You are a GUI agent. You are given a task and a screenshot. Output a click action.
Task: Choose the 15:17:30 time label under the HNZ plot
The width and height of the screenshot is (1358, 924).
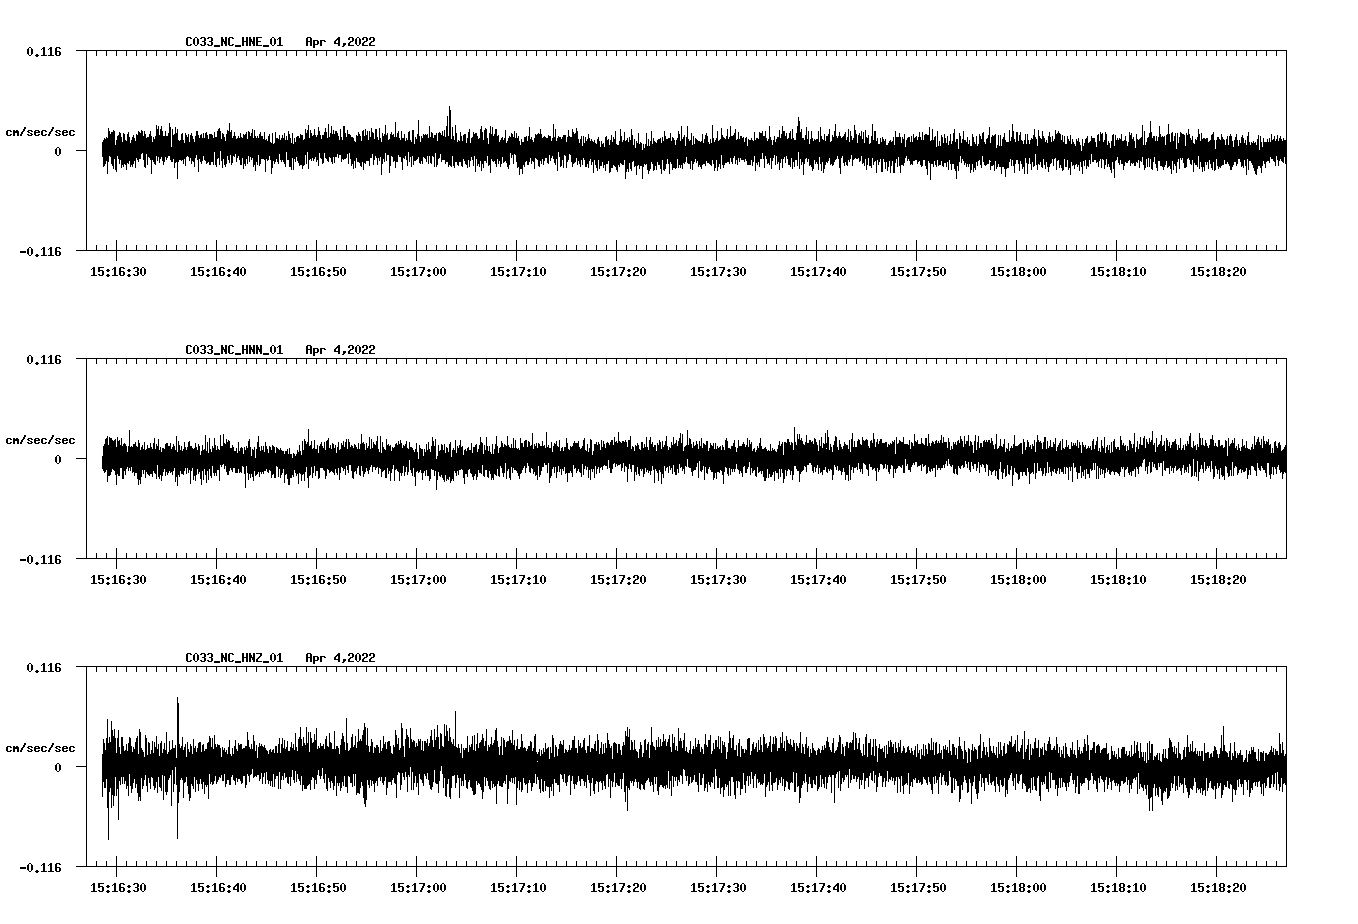[x=718, y=887]
